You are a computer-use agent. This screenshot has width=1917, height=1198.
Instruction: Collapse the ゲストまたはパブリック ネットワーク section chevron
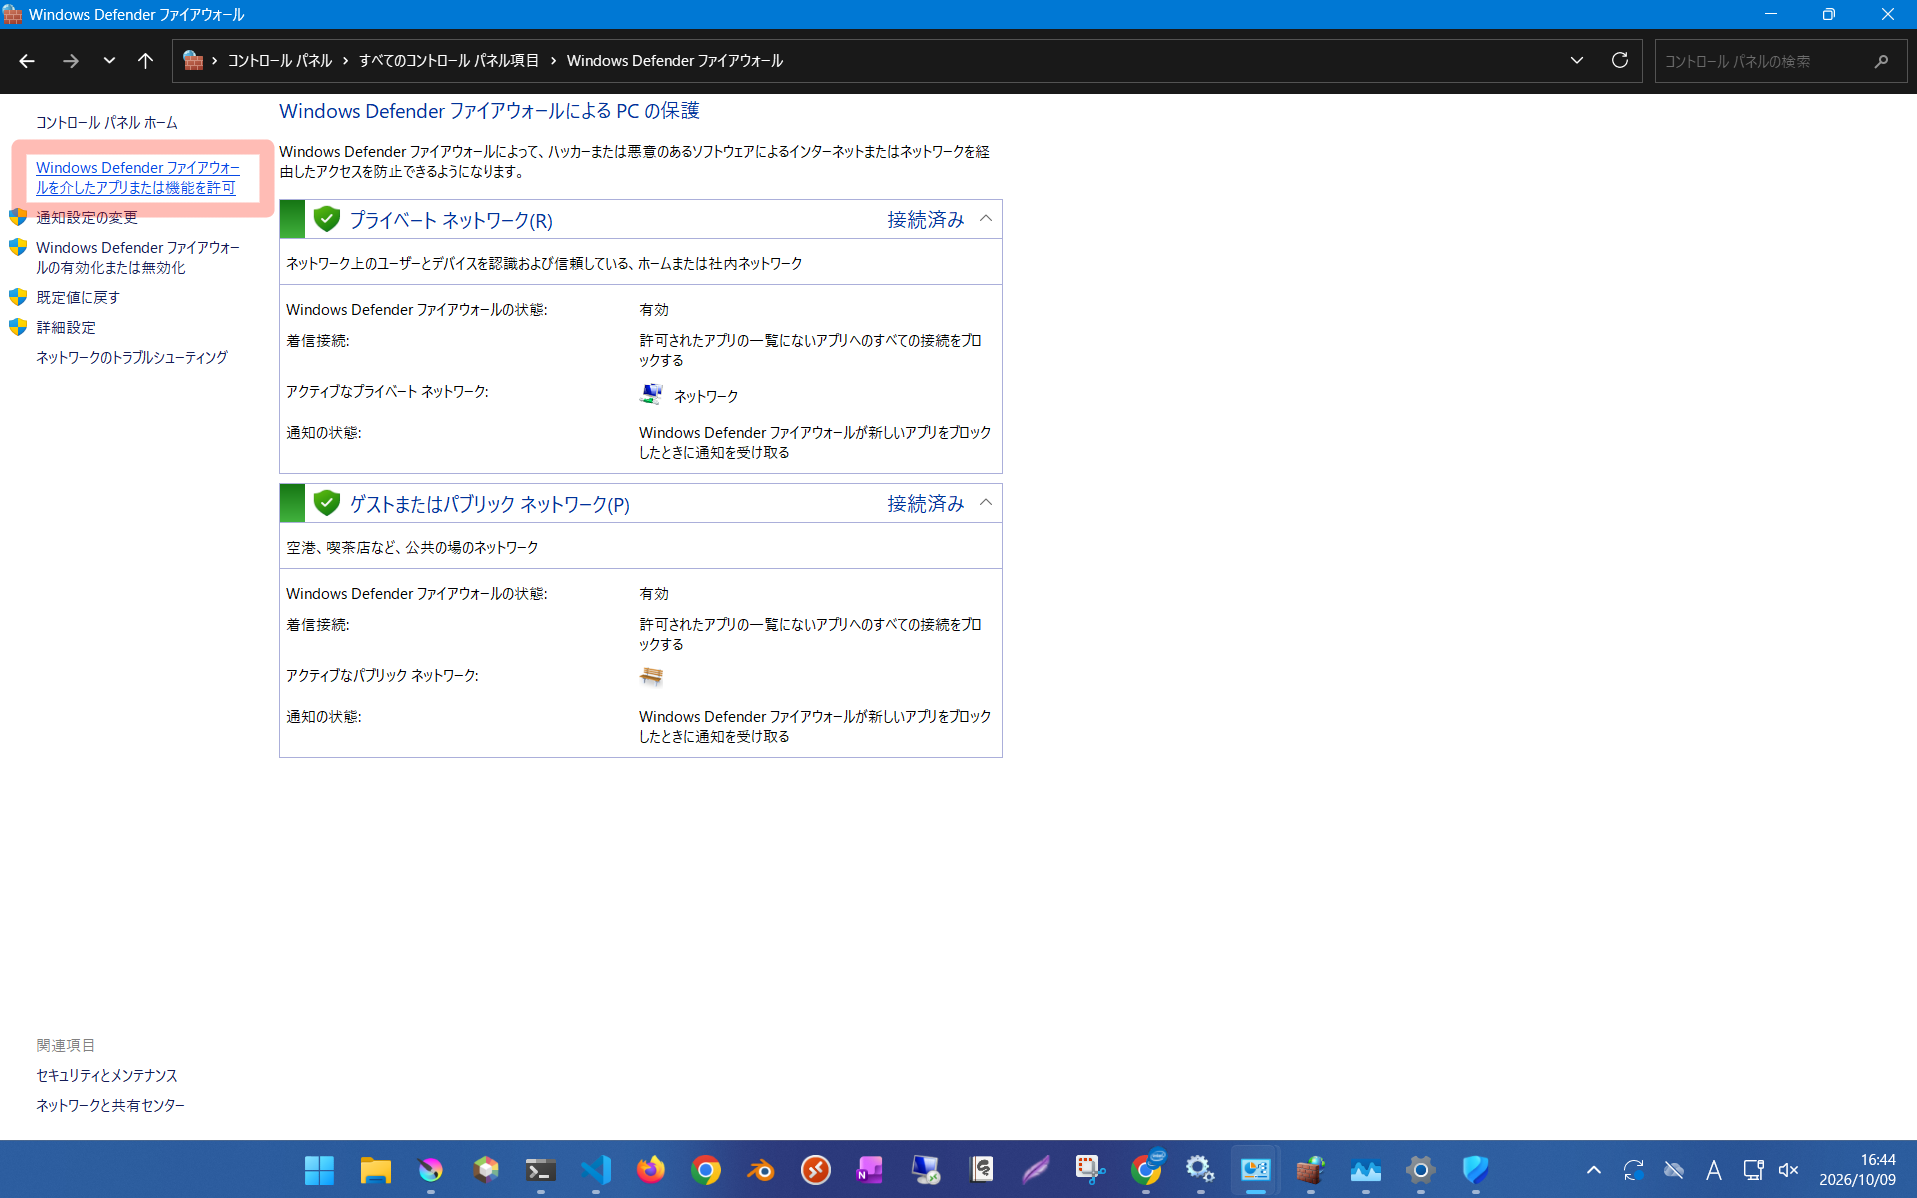coord(986,503)
